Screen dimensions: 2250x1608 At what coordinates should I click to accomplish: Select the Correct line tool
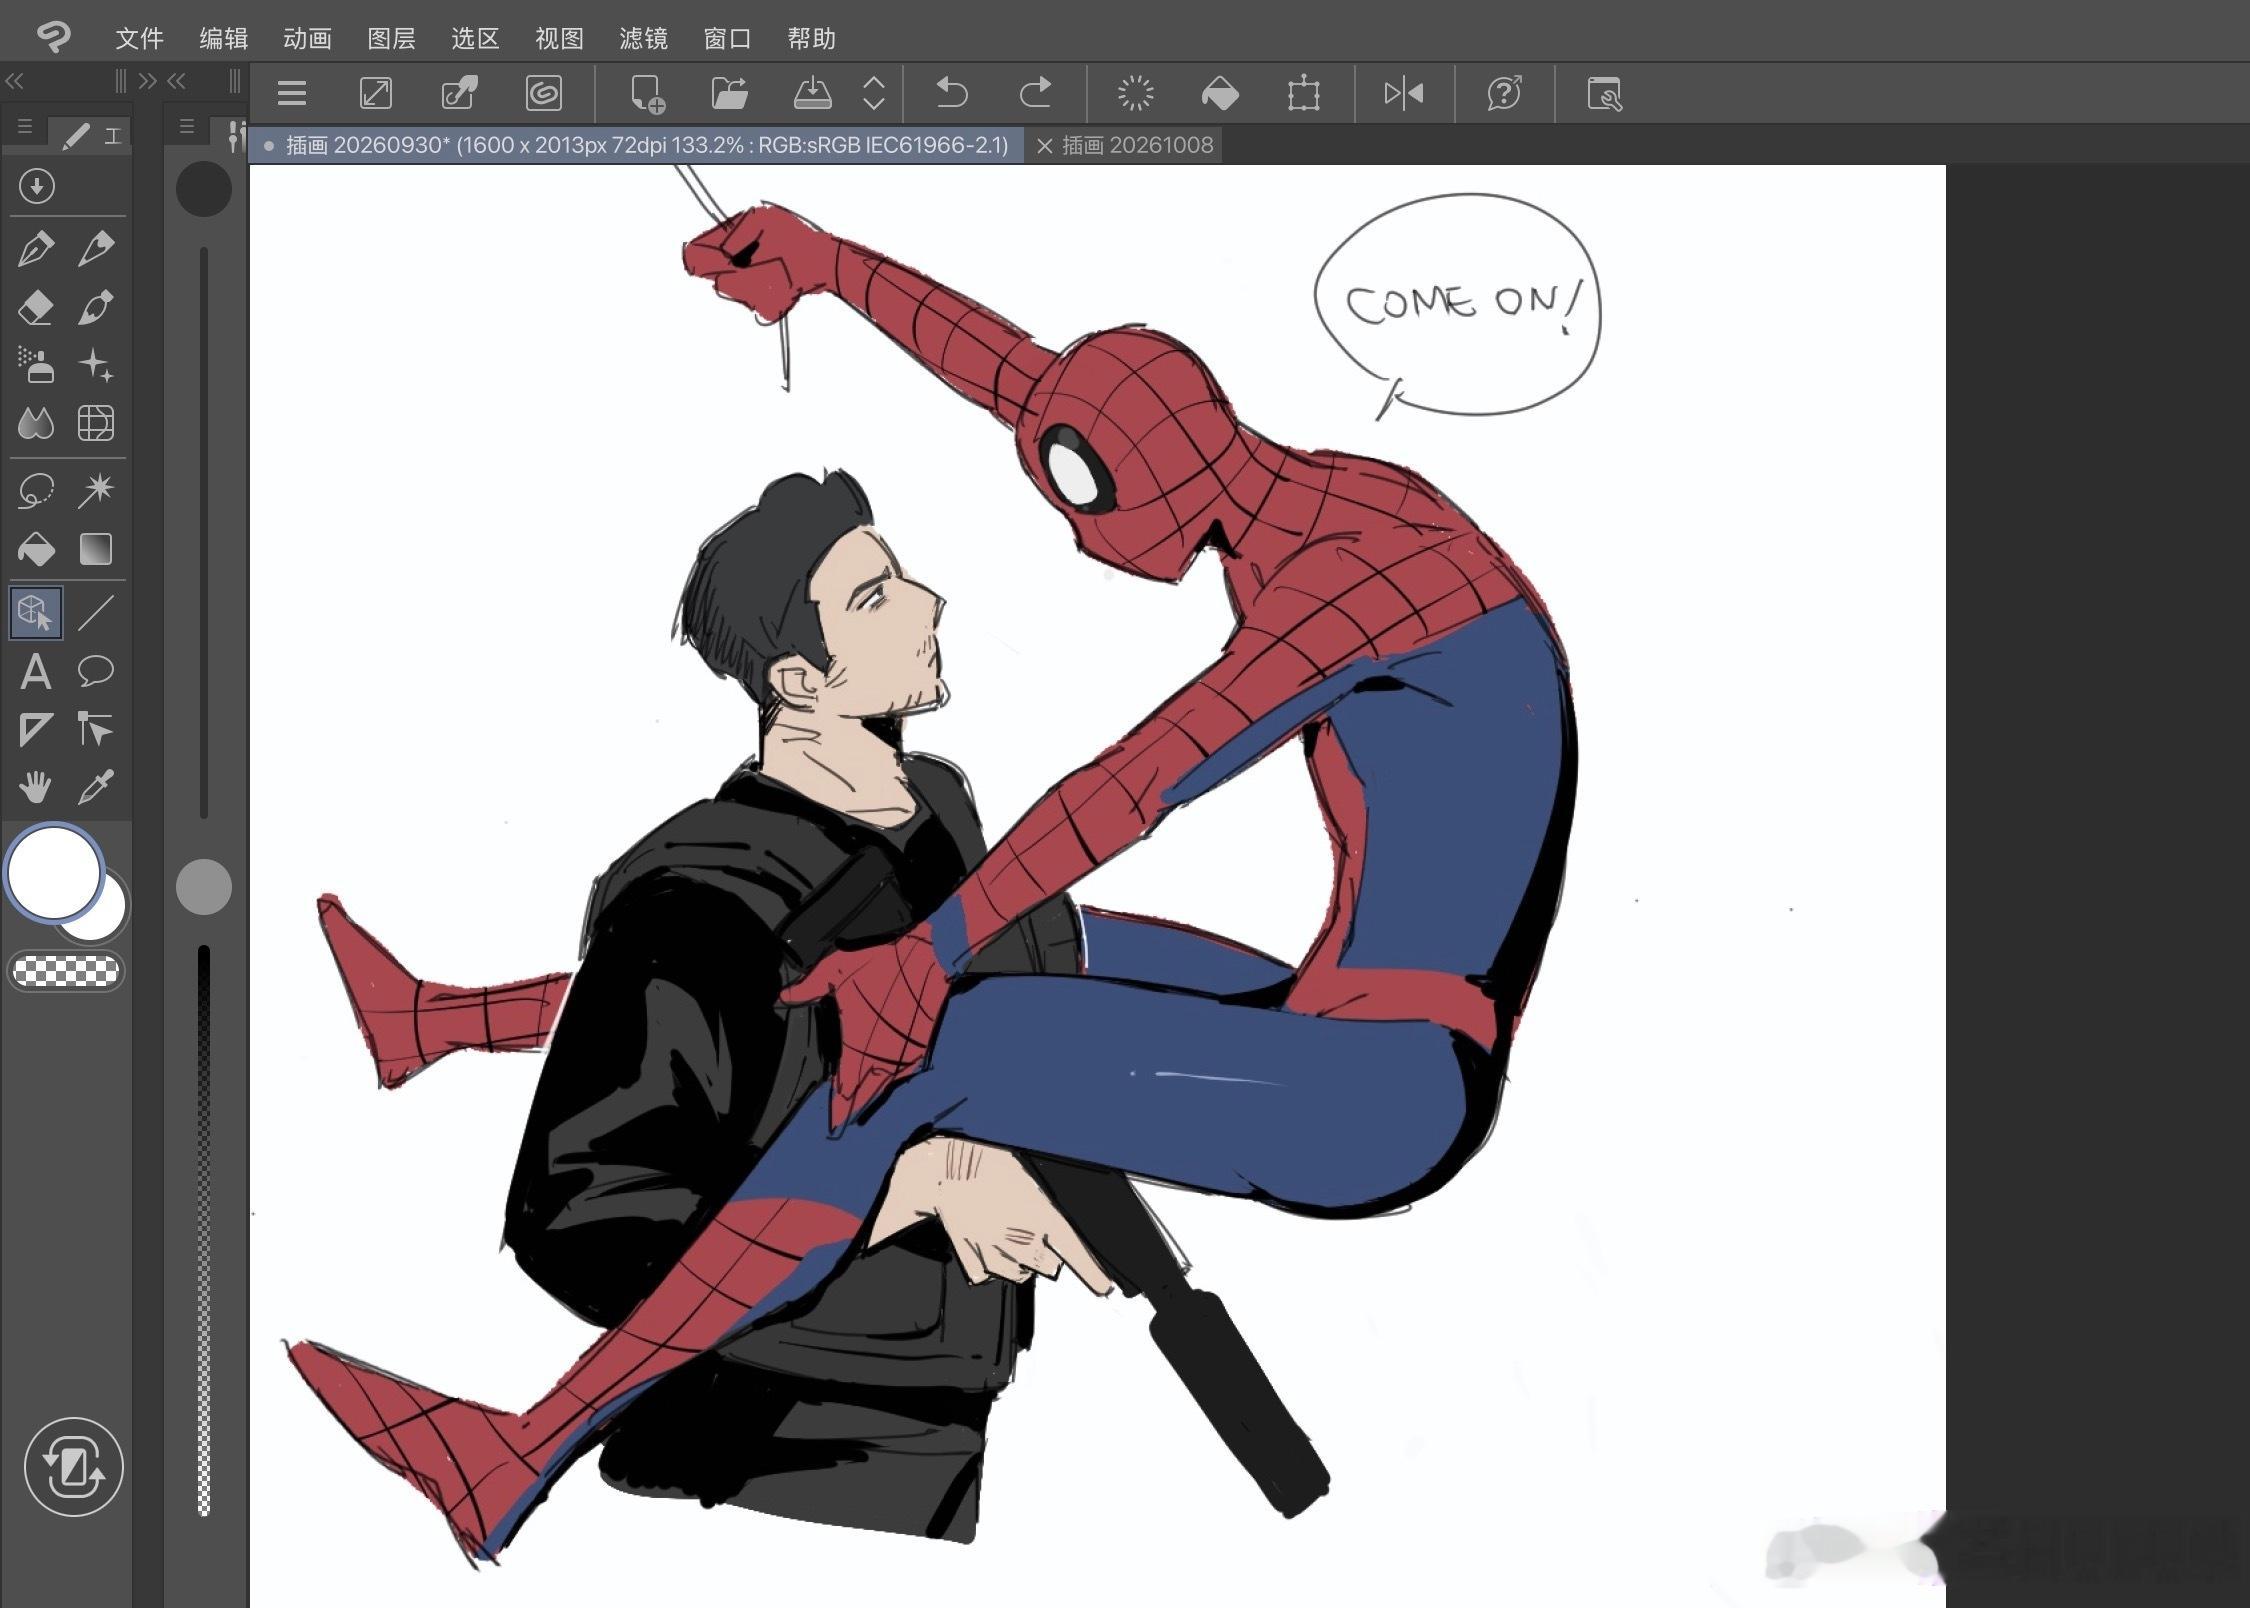[96, 729]
